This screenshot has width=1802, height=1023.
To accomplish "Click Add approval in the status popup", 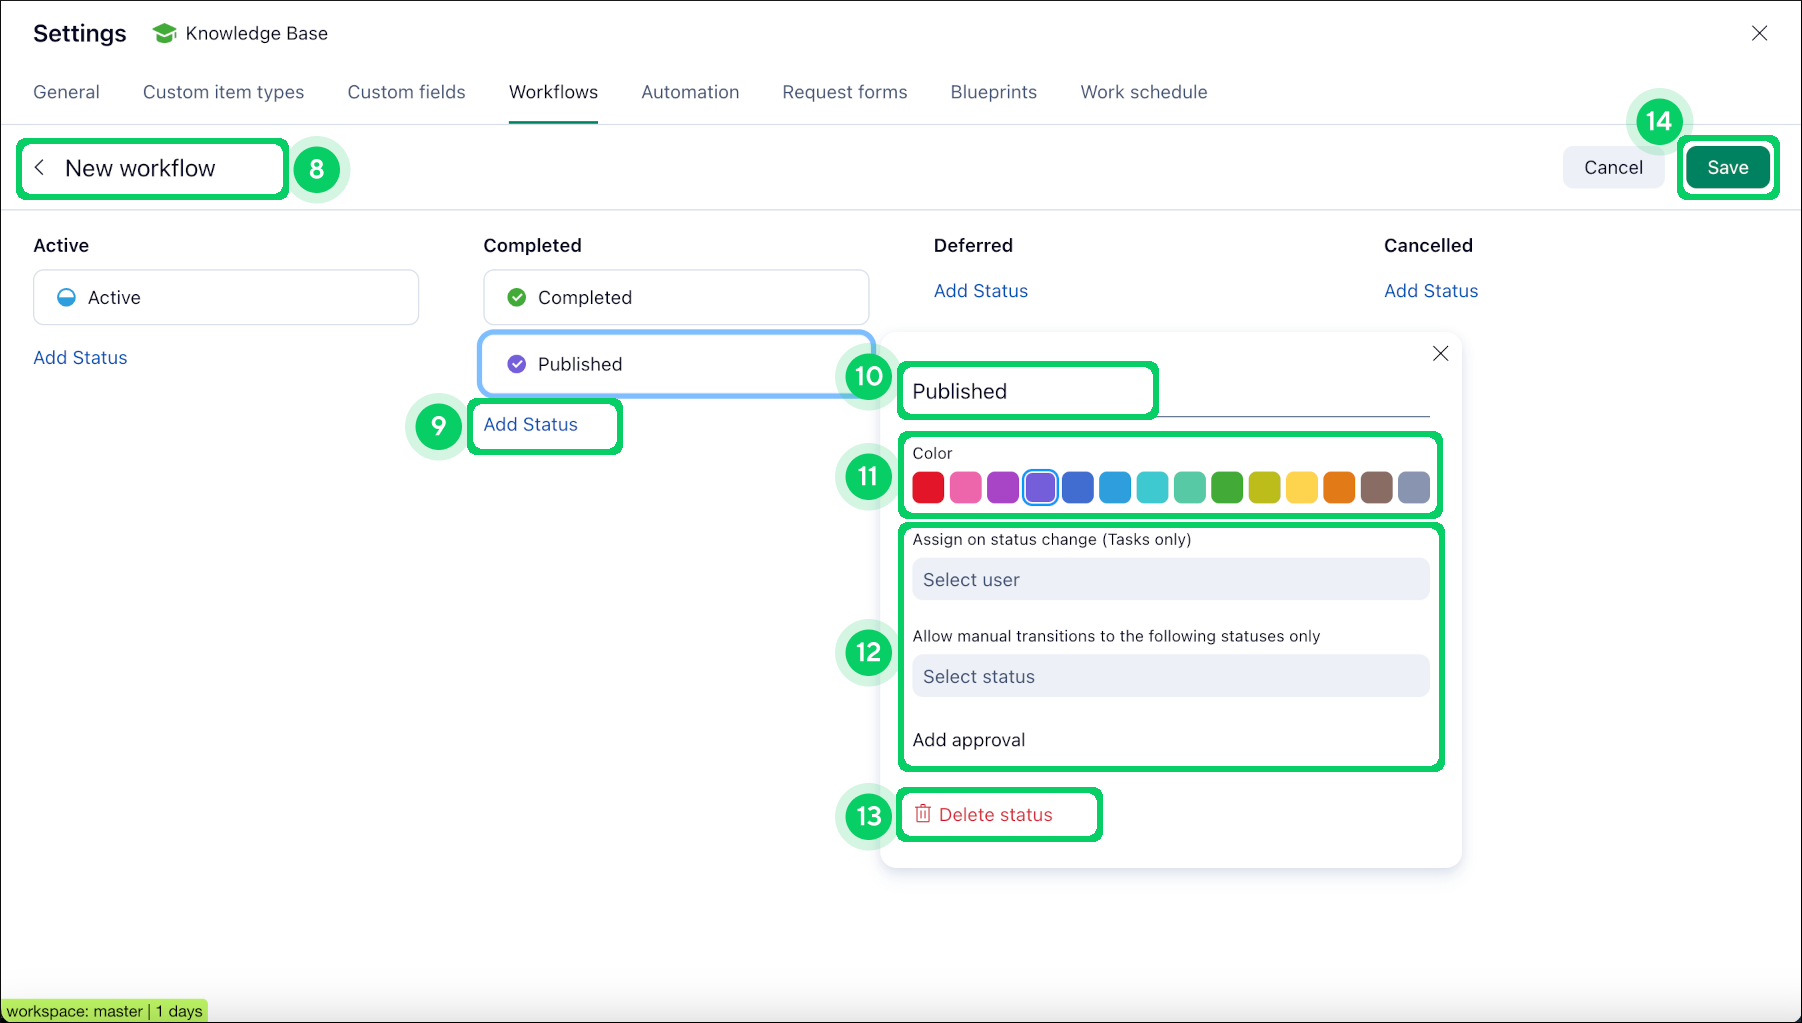I will pyautogui.click(x=968, y=740).
